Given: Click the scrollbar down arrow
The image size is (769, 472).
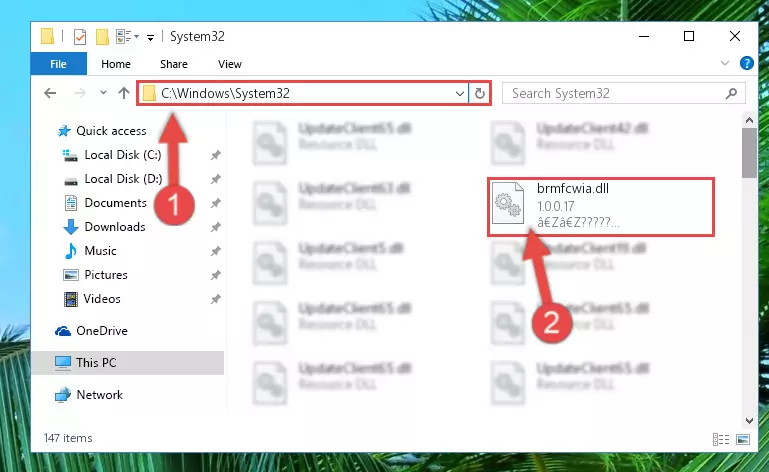Looking at the screenshot, I should pos(749,420).
